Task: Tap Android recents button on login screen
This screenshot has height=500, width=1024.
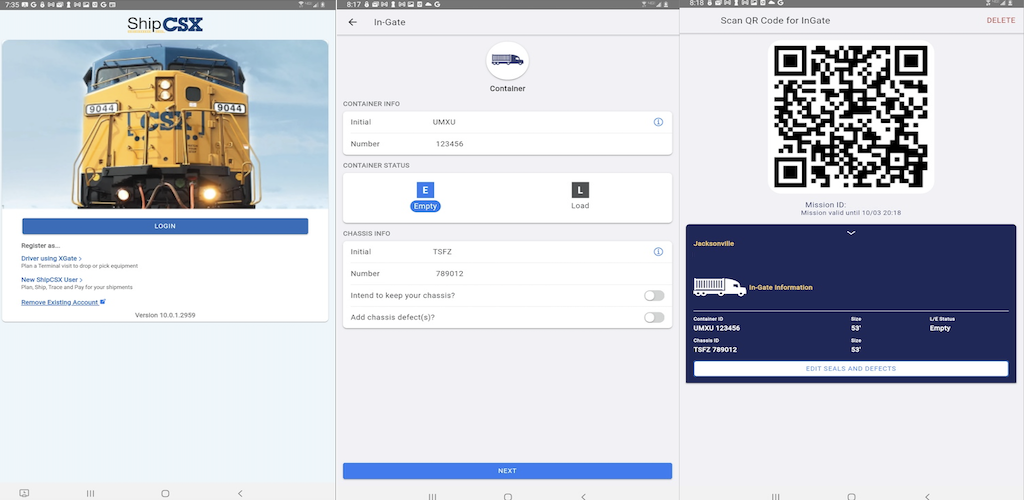Action: click(90, 493)
